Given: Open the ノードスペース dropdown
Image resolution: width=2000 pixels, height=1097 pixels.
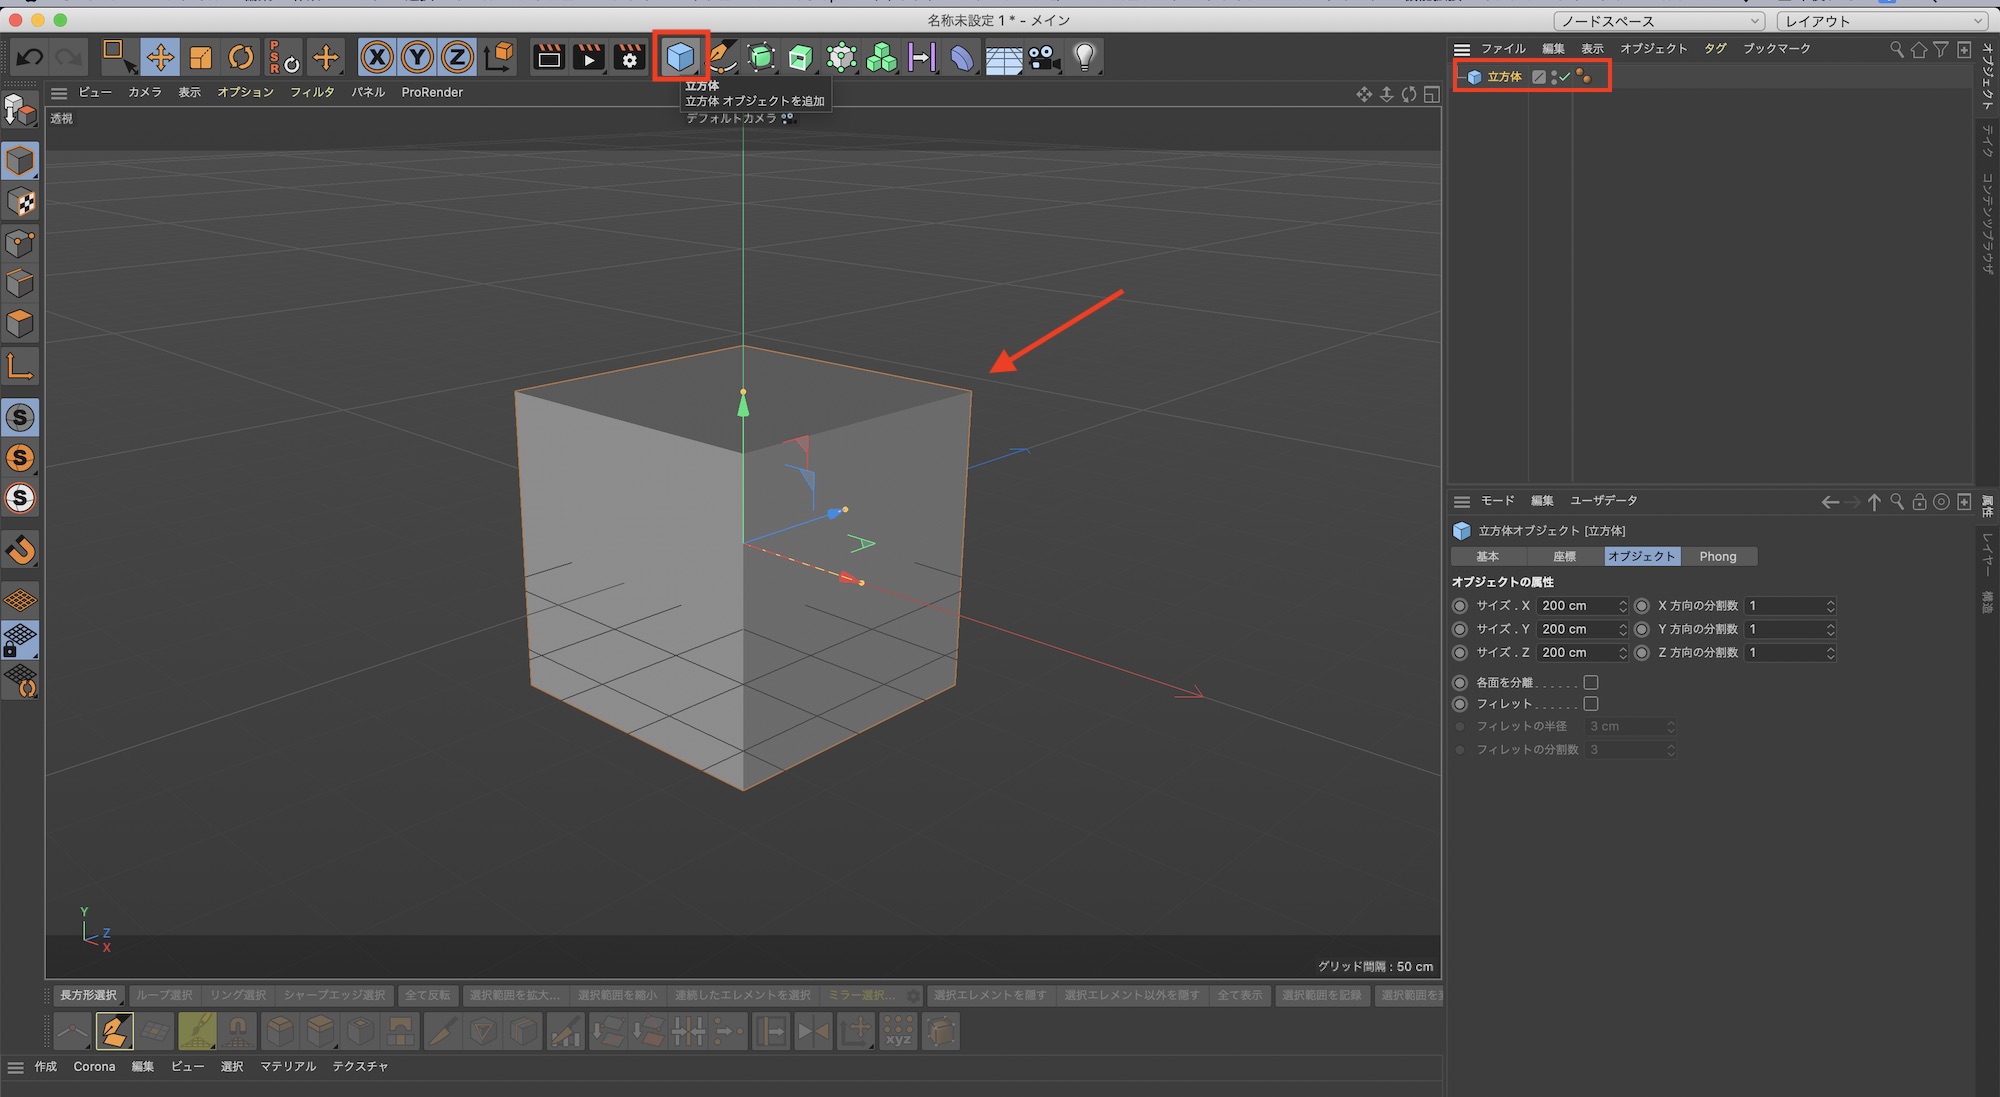Looking at the screenshot, I should click(1659, 21).
